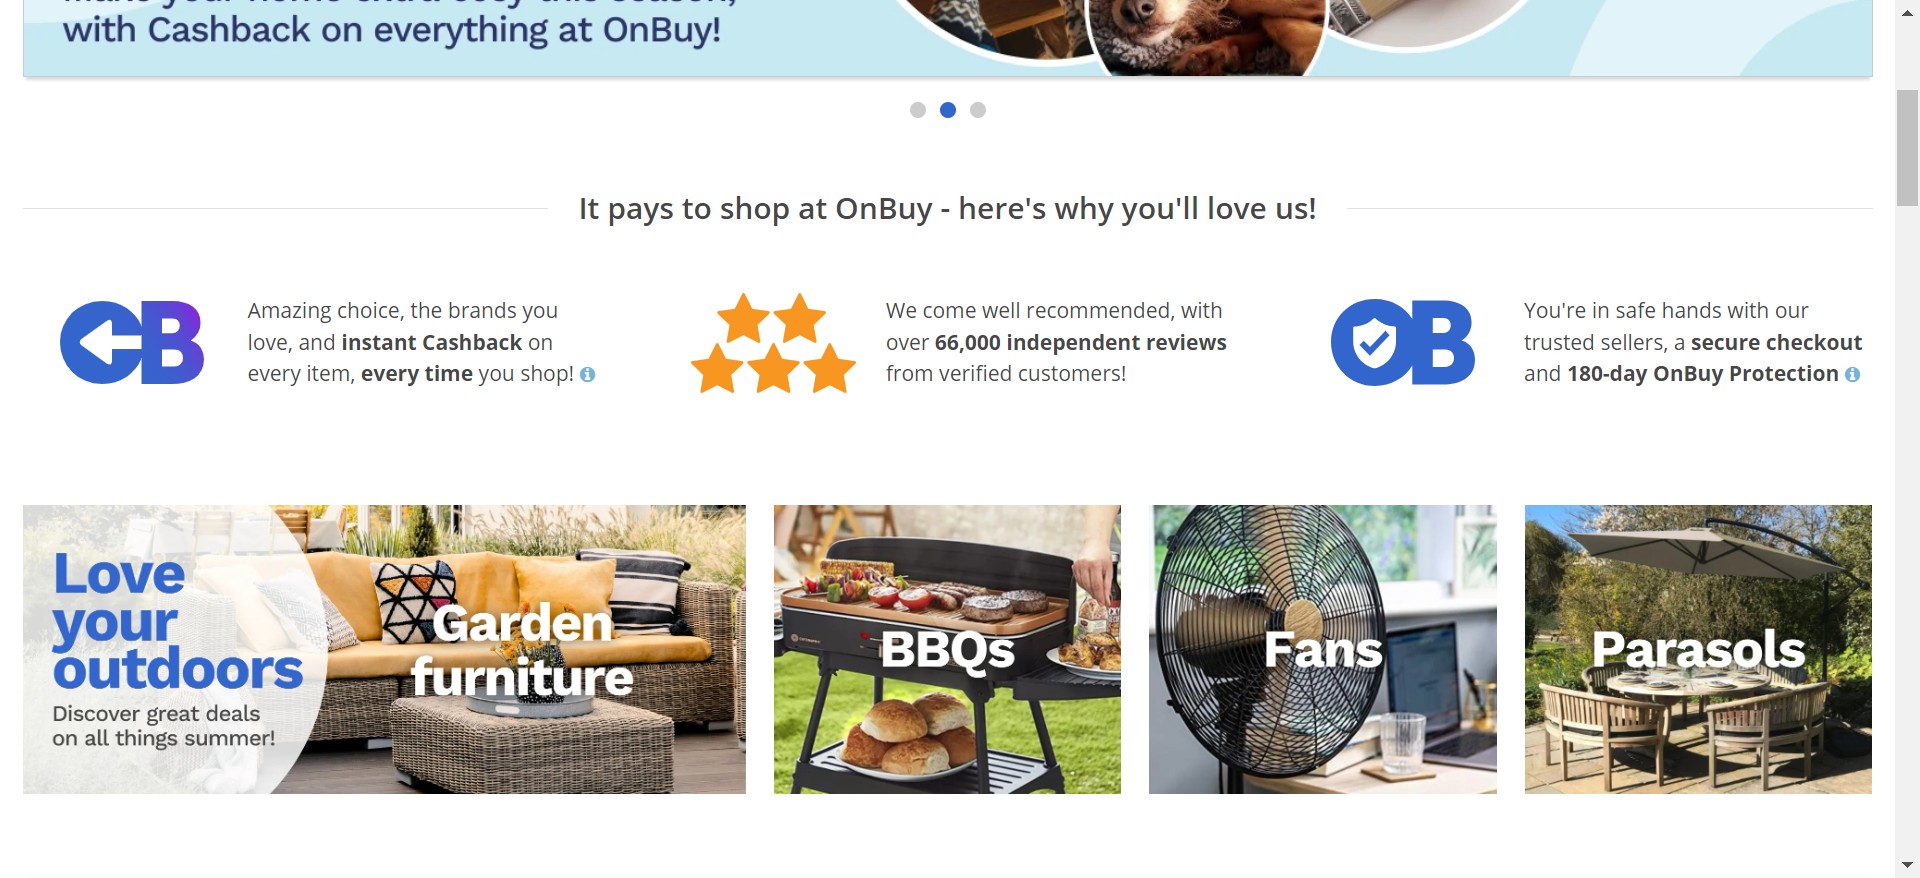Viewport: 1920px width, 878px height.
Task: Select the first carousel slide dot
Action: 918,110
